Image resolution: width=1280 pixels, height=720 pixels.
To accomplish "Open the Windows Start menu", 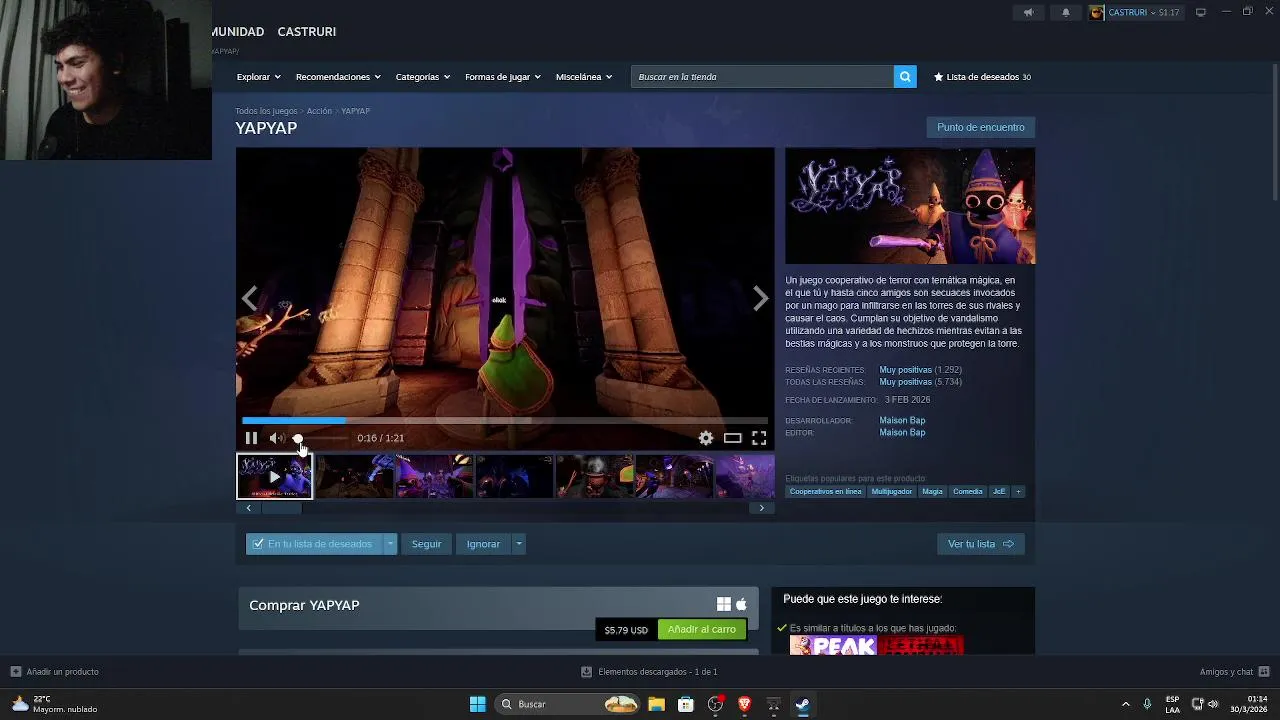I will (477, 704).
